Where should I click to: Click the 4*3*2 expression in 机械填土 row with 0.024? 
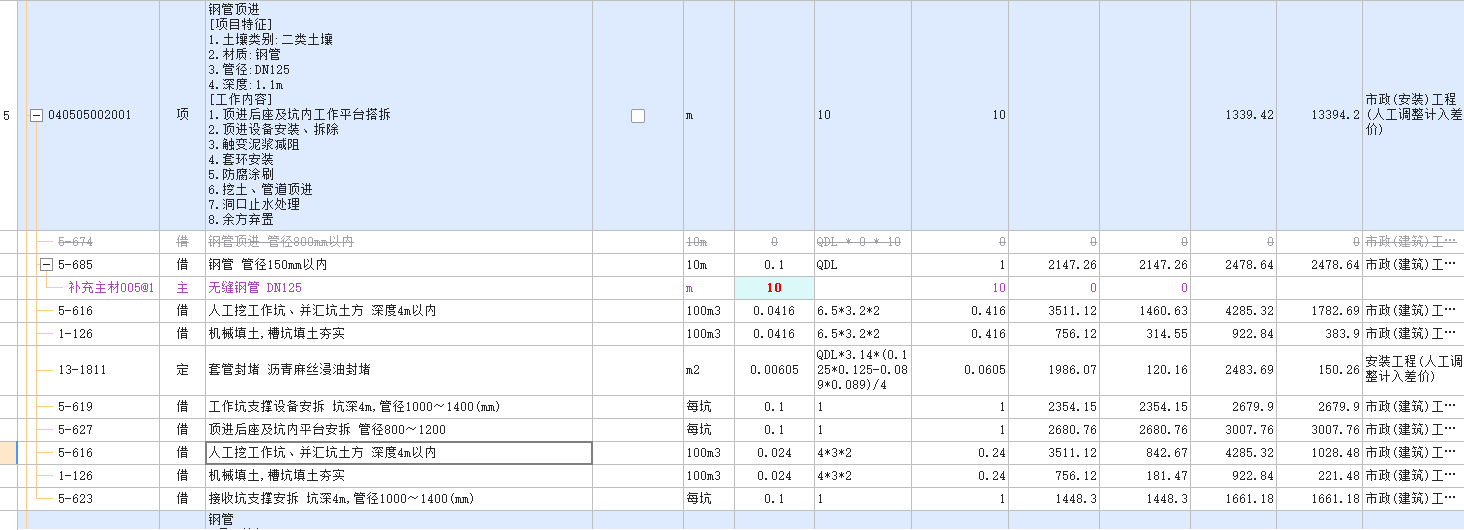pyautogui.click(x=836, y=476)
